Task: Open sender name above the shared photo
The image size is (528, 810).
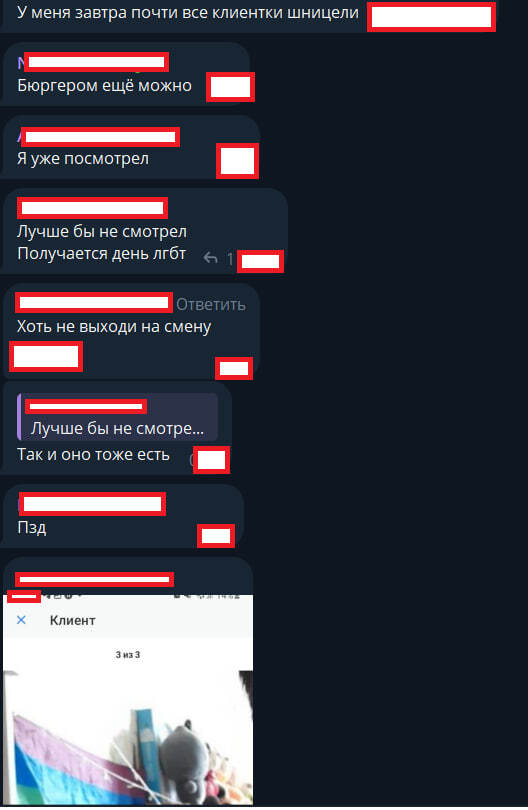Action: (x=94, y=580)
